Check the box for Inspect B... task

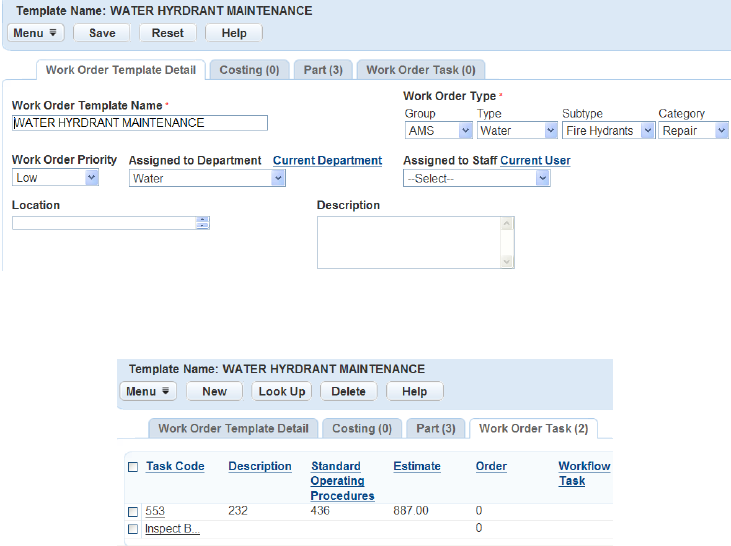[x=133, y=529]
